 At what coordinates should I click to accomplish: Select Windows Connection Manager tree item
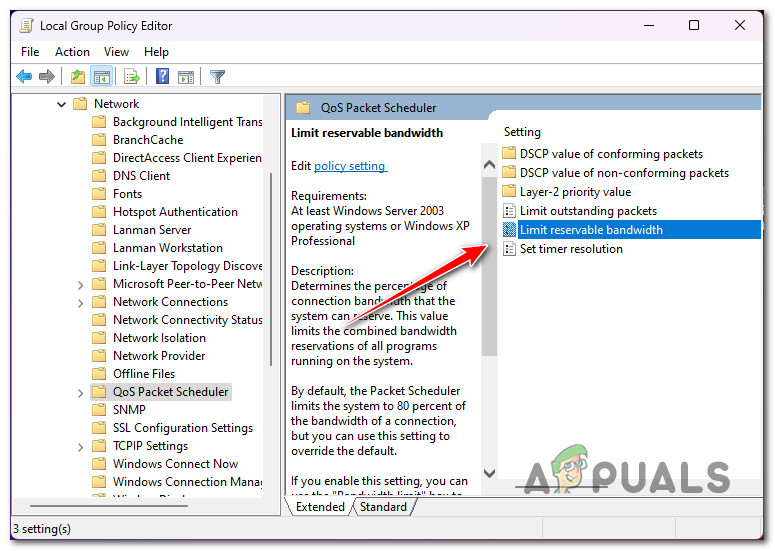pyautogui.click(x=187, y=481)
